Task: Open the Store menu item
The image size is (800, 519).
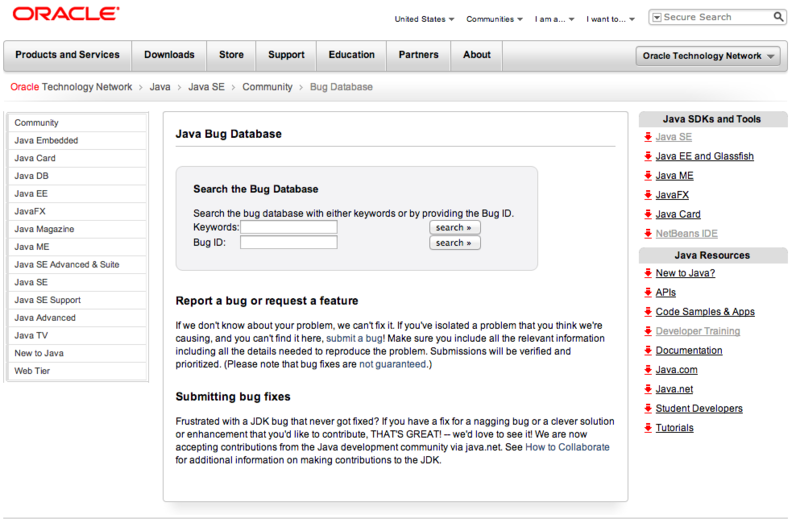Action: tap(231, 55)
